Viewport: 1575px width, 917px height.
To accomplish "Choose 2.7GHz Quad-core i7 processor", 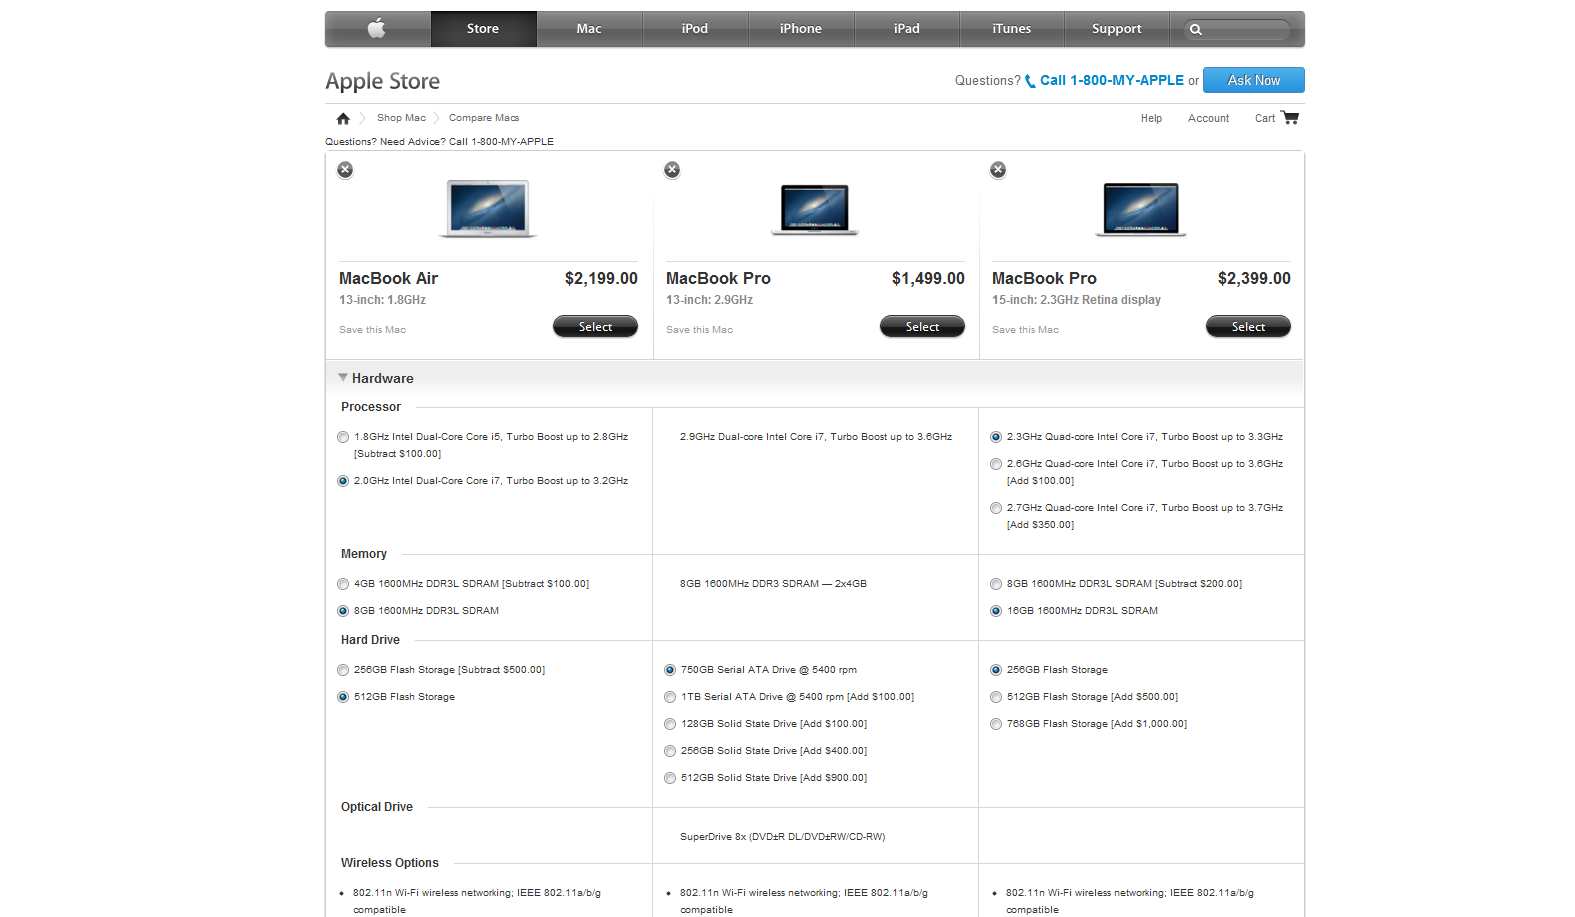I will [x=996, y=508].
